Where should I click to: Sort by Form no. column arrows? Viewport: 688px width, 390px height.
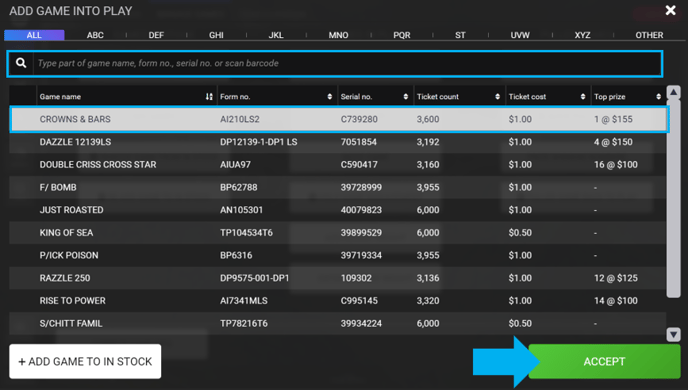[x=330, y=97]
